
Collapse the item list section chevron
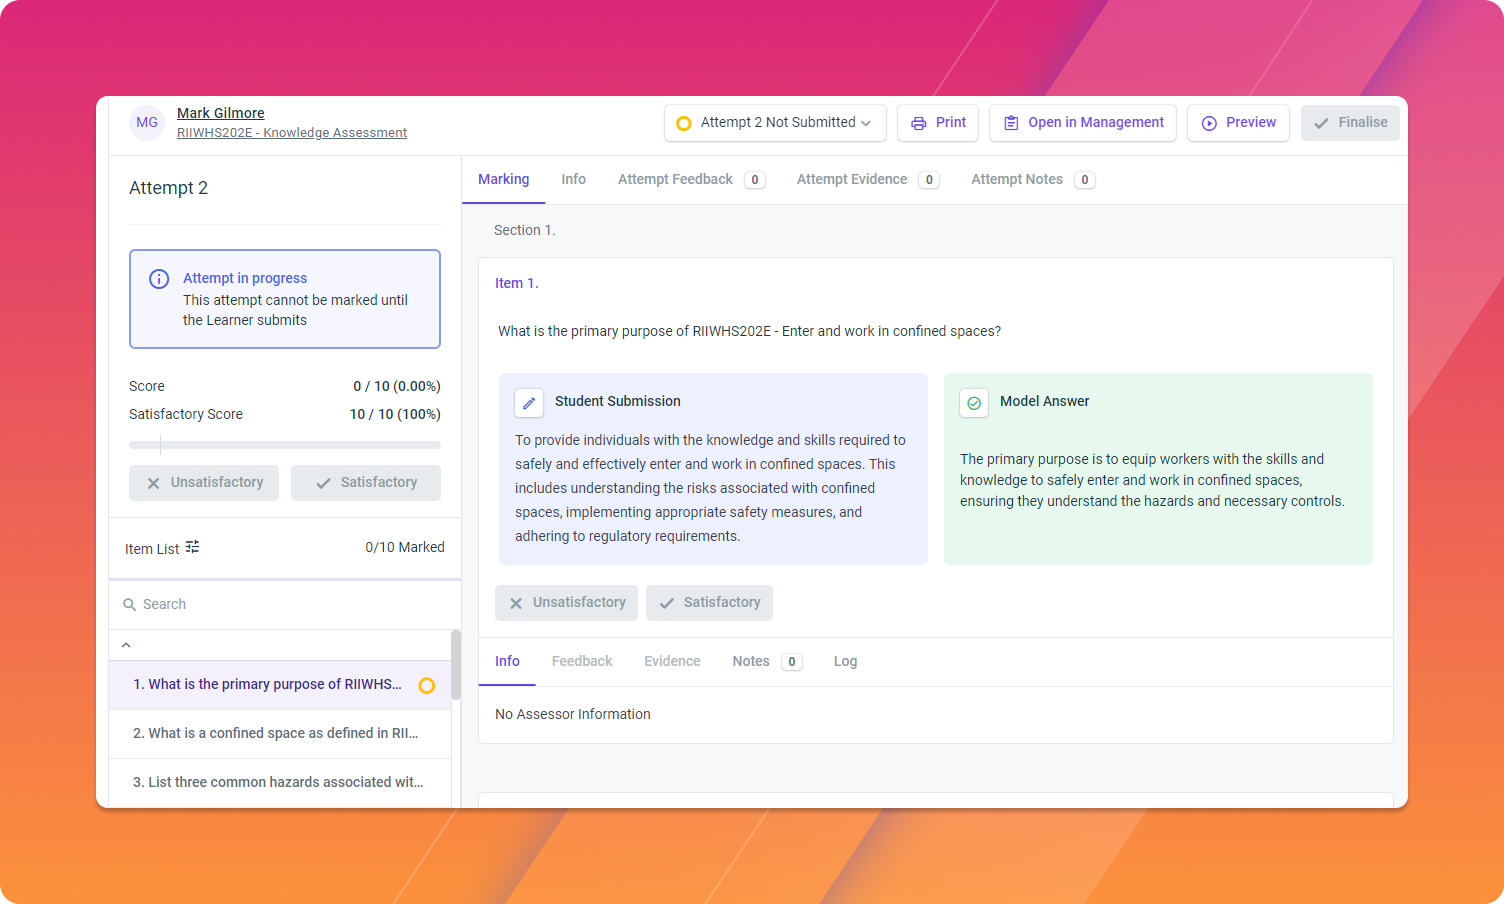[x=126, y=645]
